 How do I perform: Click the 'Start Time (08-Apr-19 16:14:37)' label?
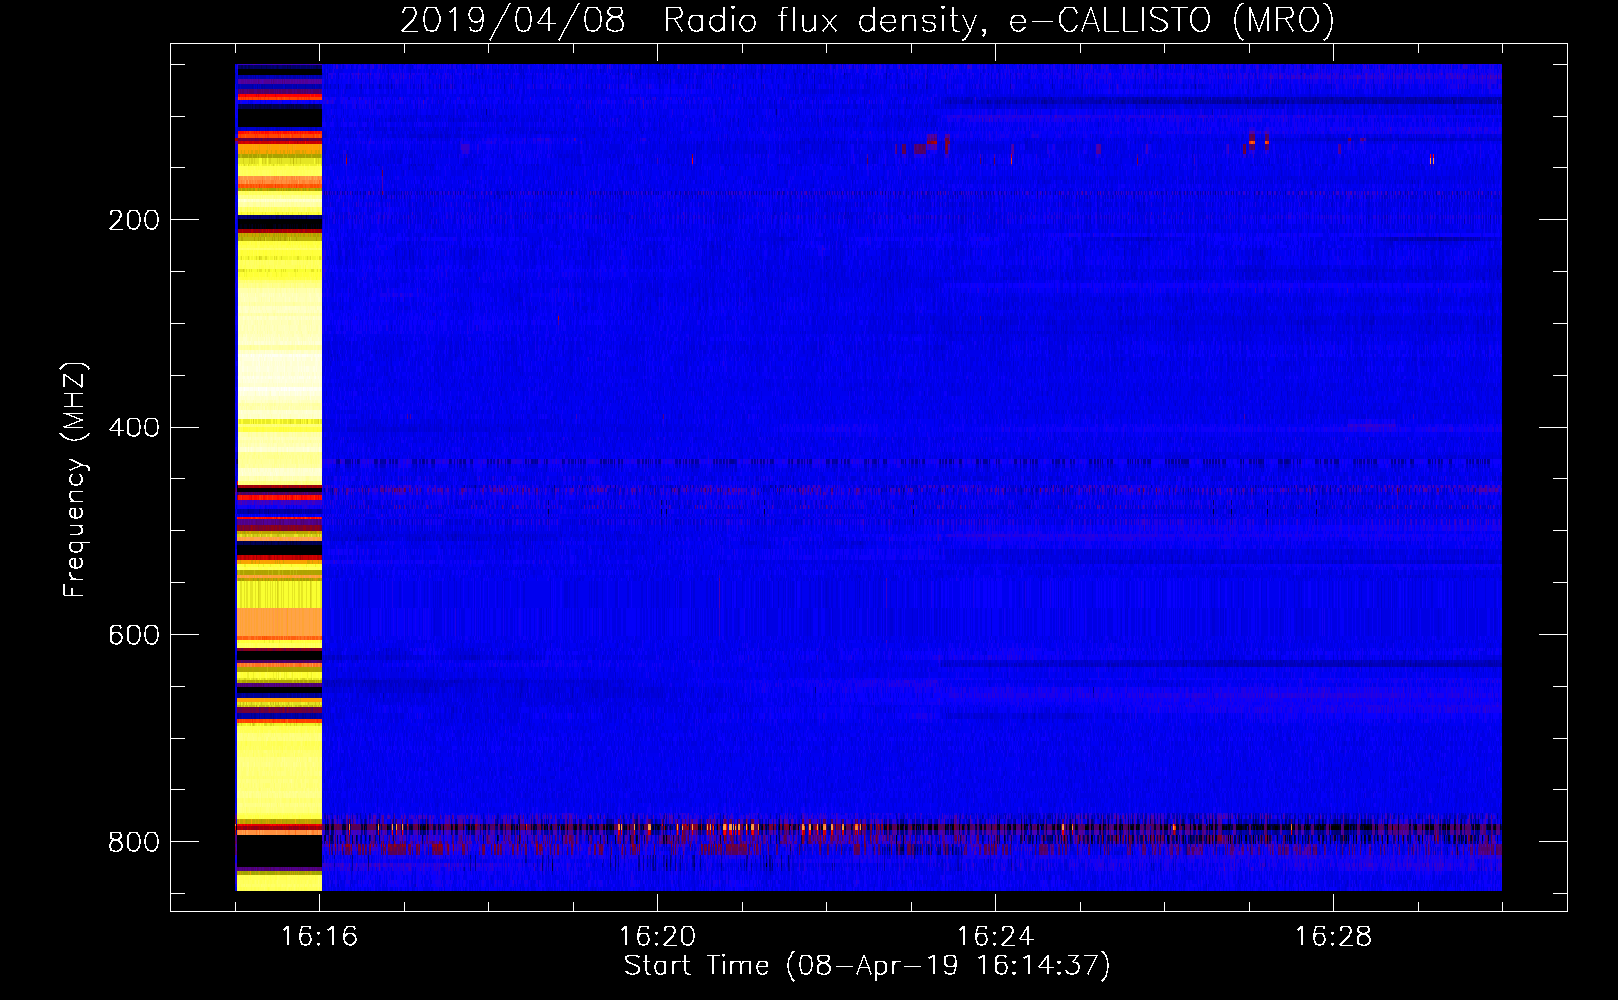point(867,966)
